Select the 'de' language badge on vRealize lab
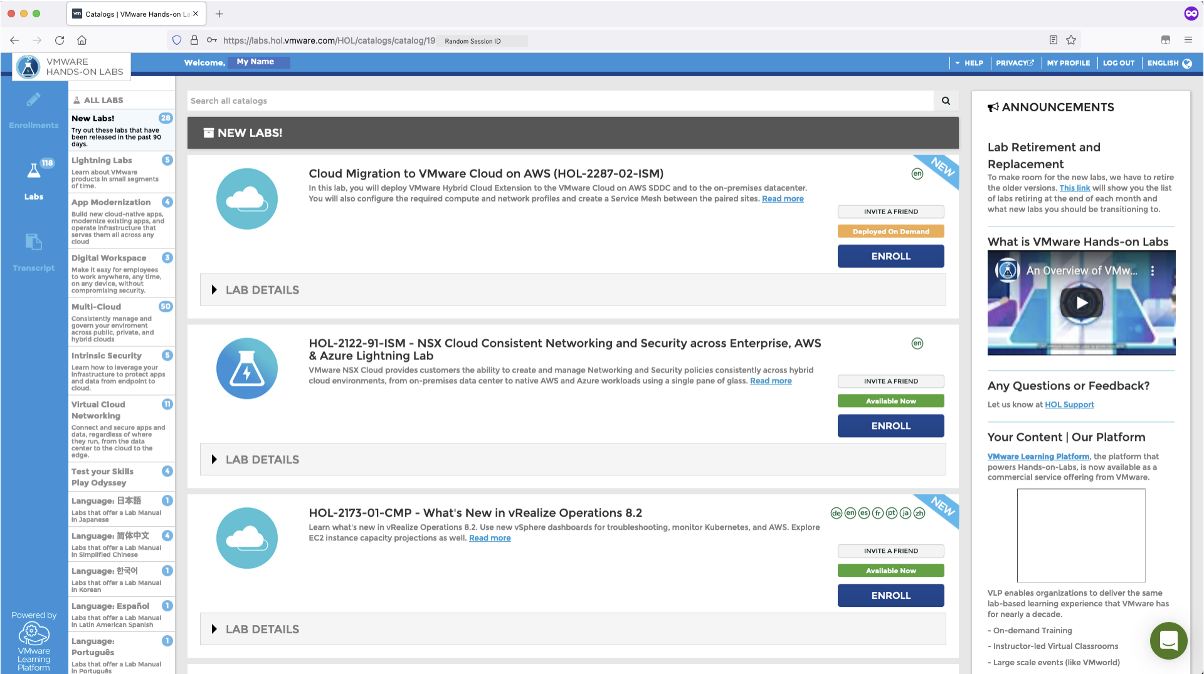 click(836, 513)
